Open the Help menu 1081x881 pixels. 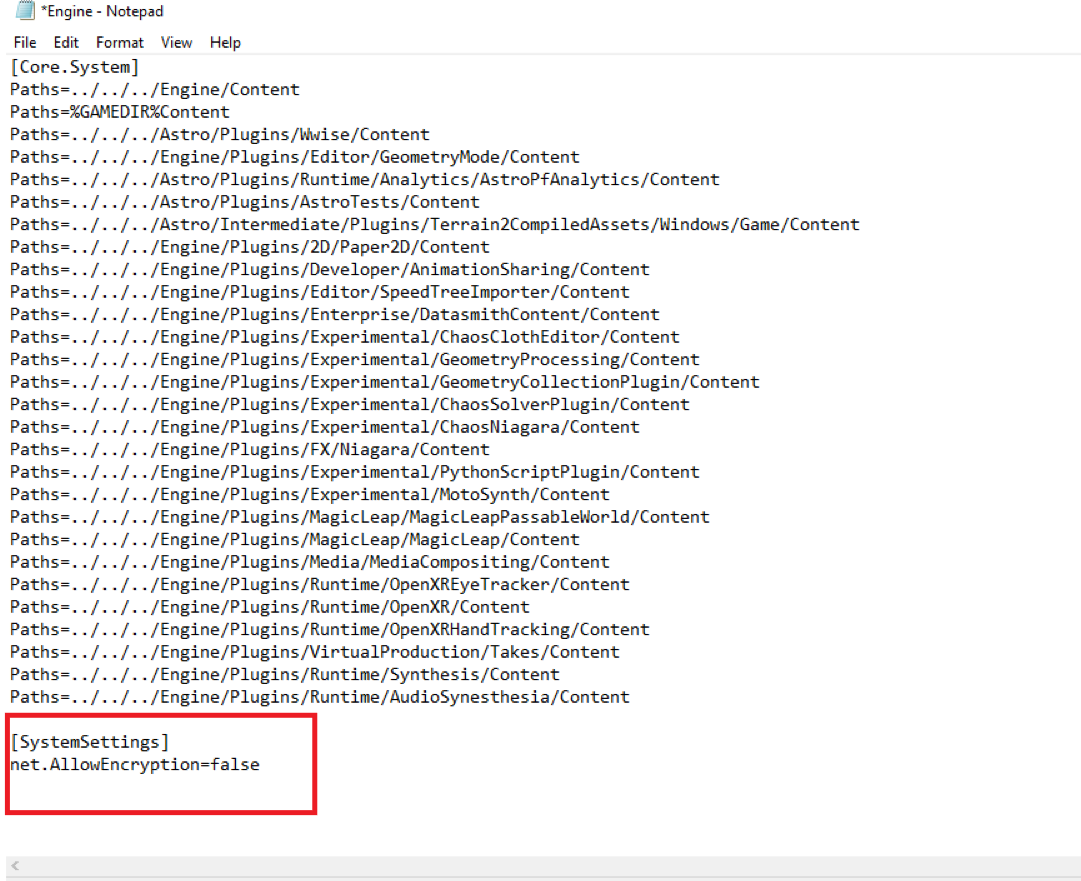pos(225,42)
